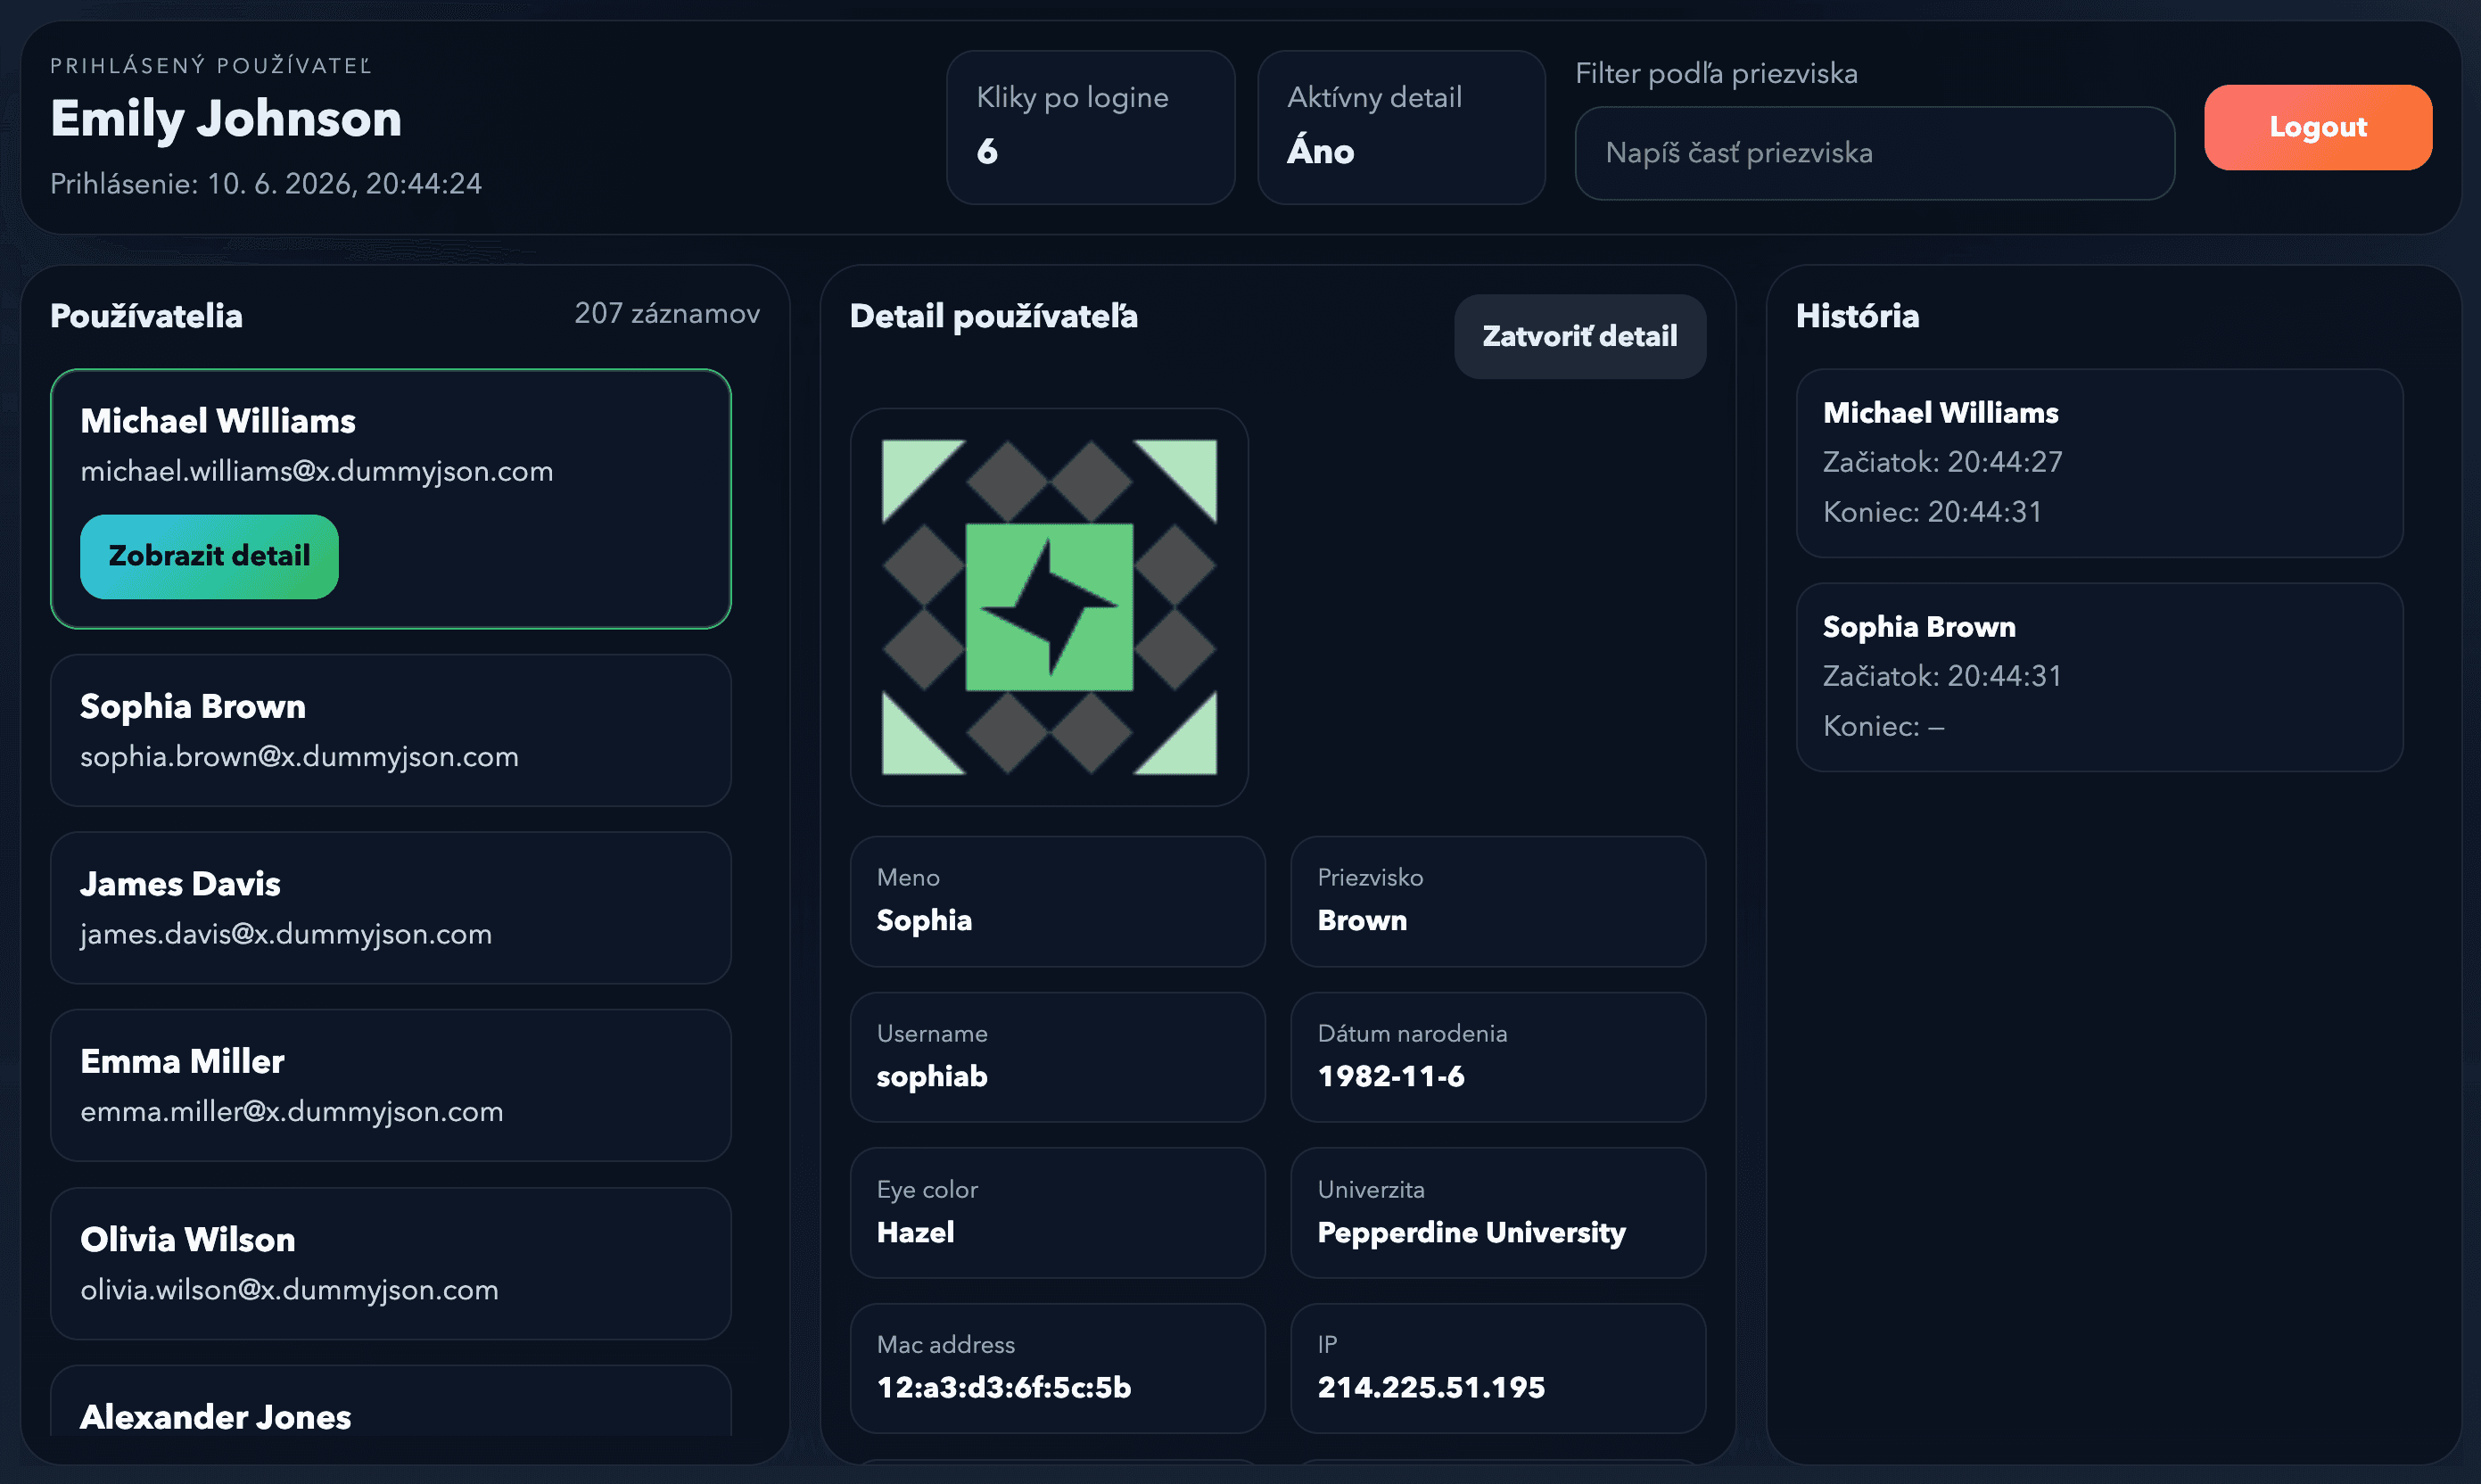The width and height of the screenshot is (2481, 1484).
Task: Click the email james.davis@x.dummyjson.com
Action: tap(286, 934)
